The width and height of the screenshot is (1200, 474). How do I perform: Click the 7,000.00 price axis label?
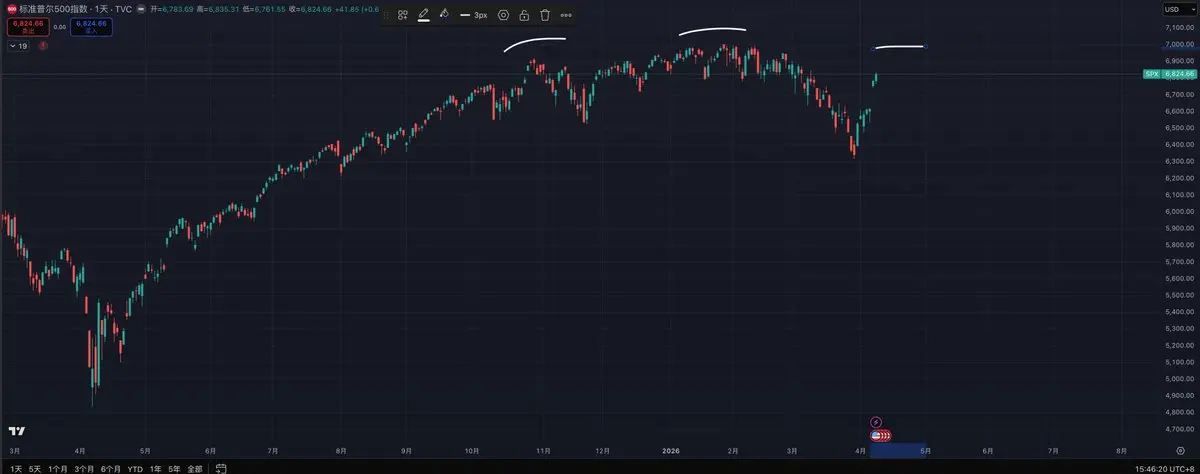(x=1179, y=43)
